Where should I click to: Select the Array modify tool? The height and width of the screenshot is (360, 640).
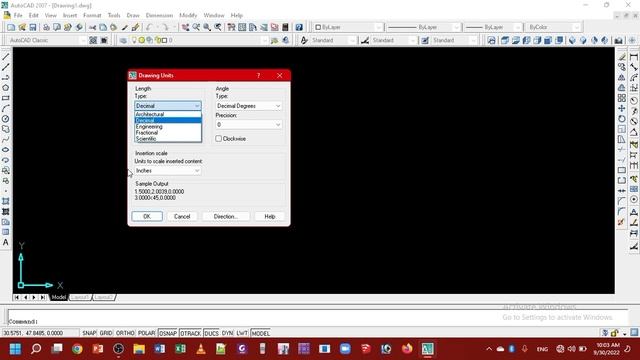click(x=622, y=98)
